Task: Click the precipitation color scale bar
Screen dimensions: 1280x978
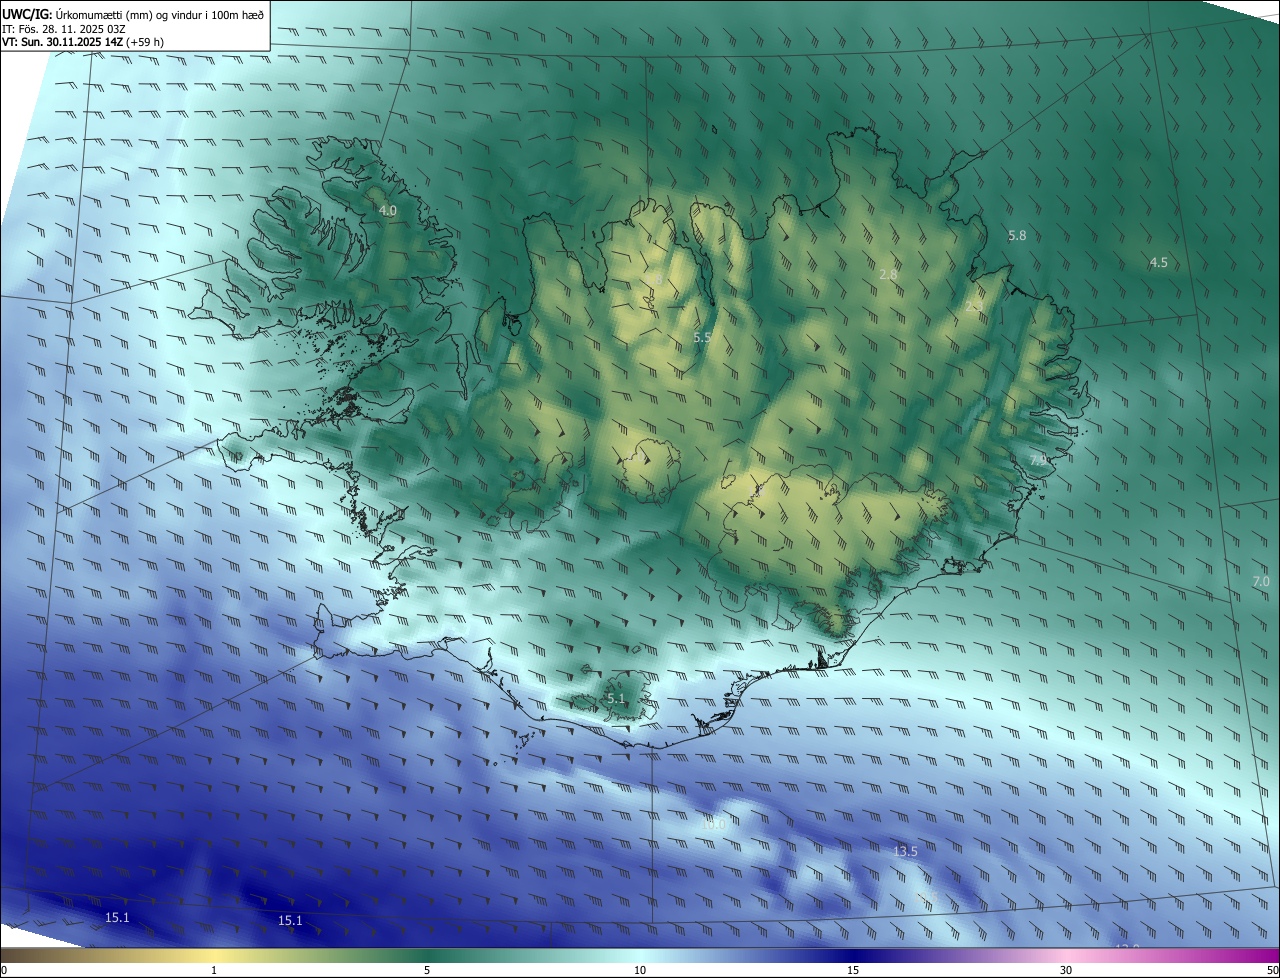Action: pyautogui.click(x=640, y=956)
